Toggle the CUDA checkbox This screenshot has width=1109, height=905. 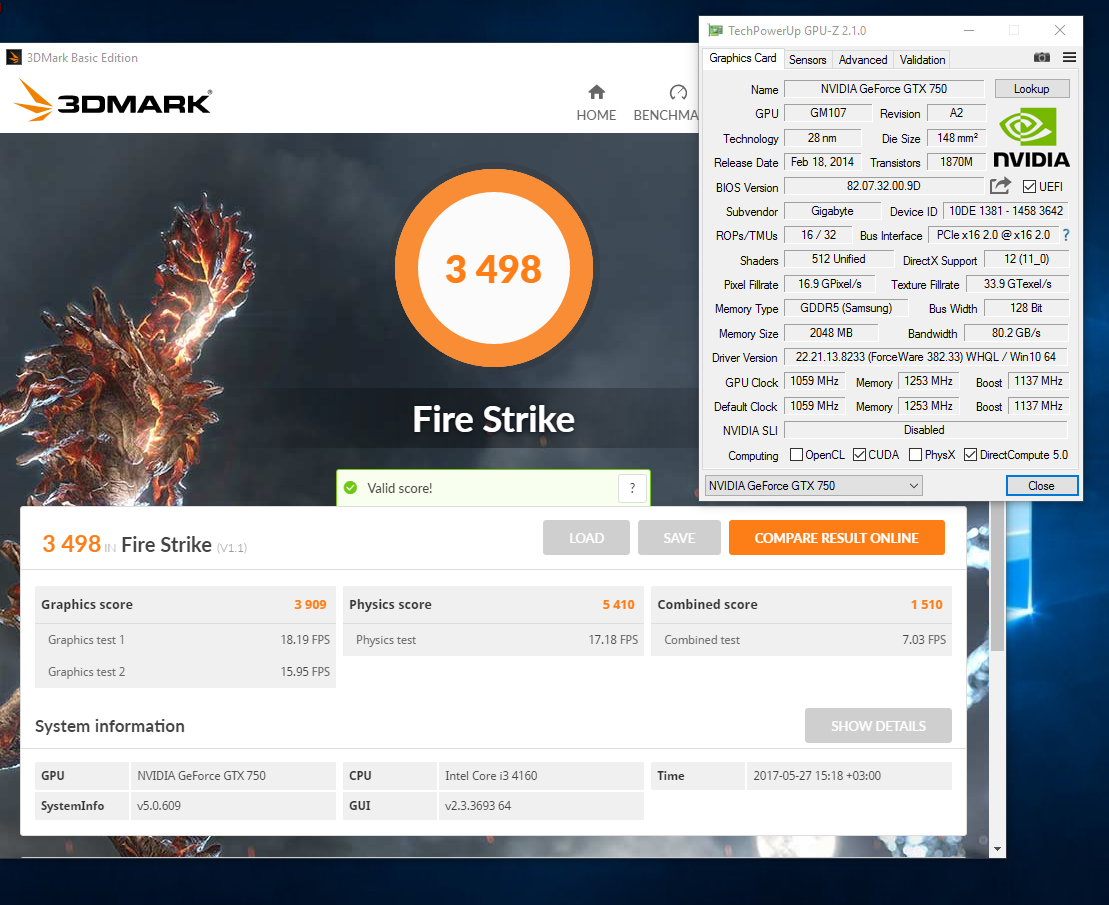pos(859,455)
